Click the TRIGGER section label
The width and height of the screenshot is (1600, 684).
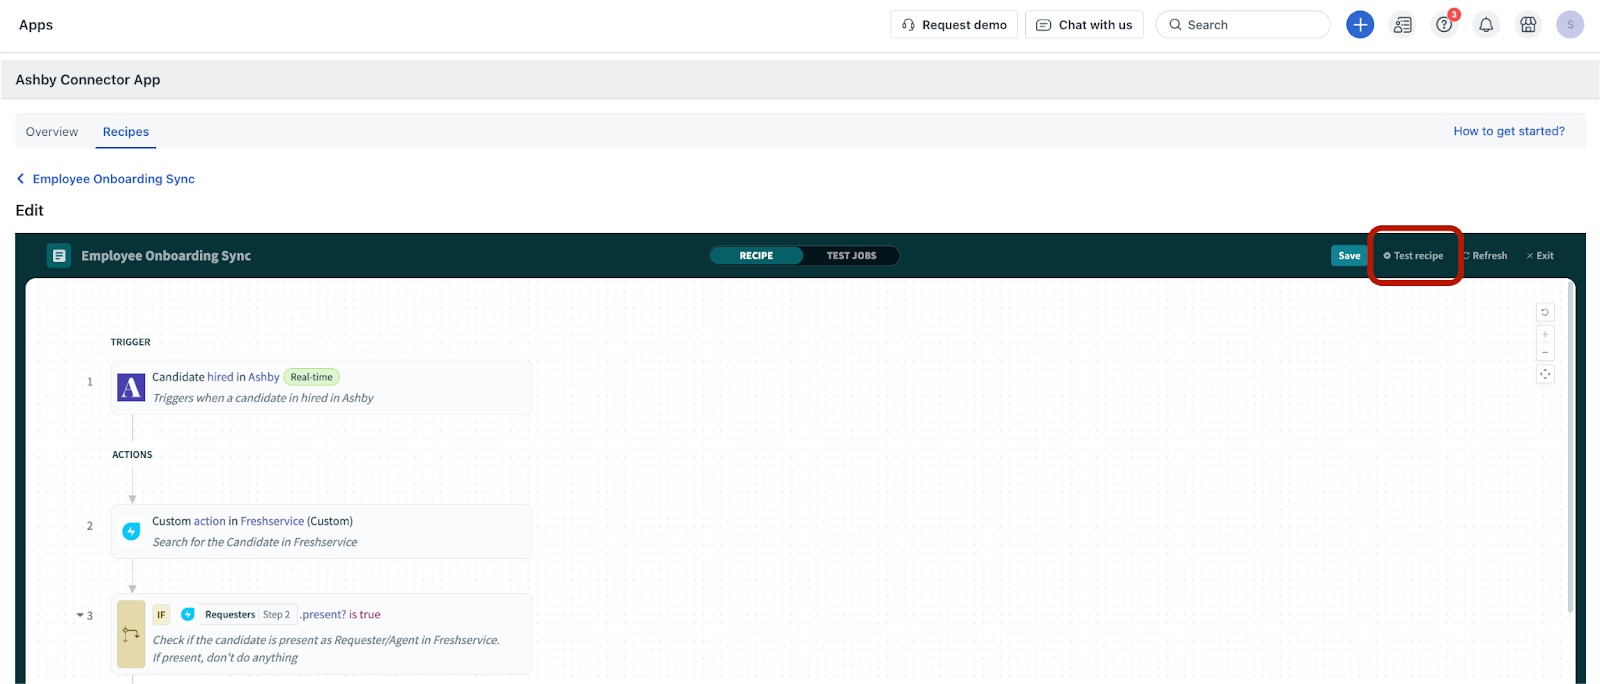coord(131,342)
